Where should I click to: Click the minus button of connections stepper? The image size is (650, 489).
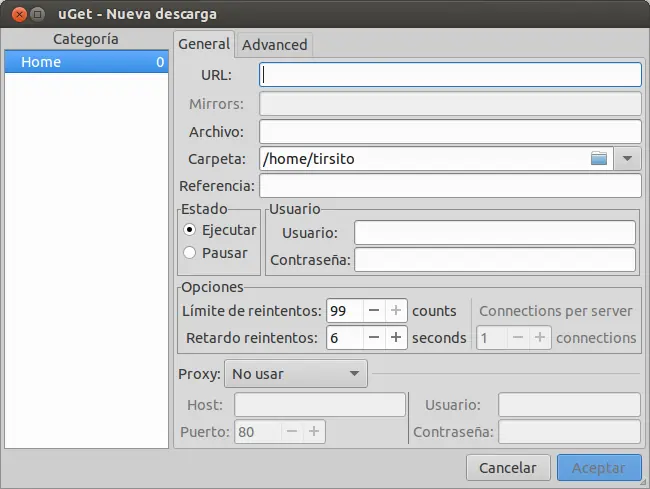(x=518, y=338)
